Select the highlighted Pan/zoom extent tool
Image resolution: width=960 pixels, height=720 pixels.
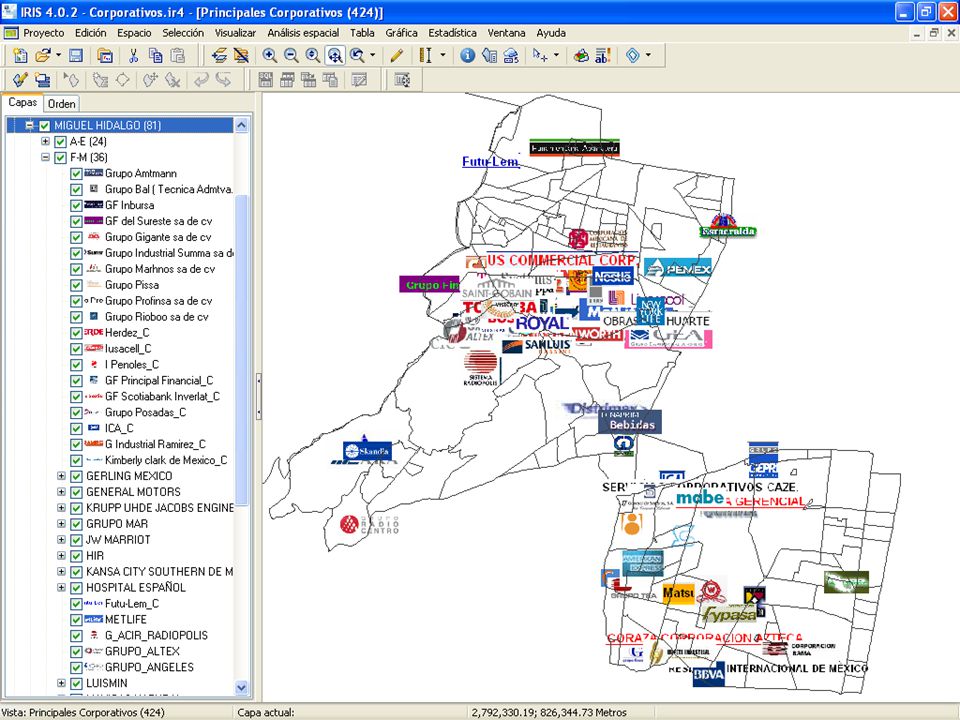click(x=335, y=56)
